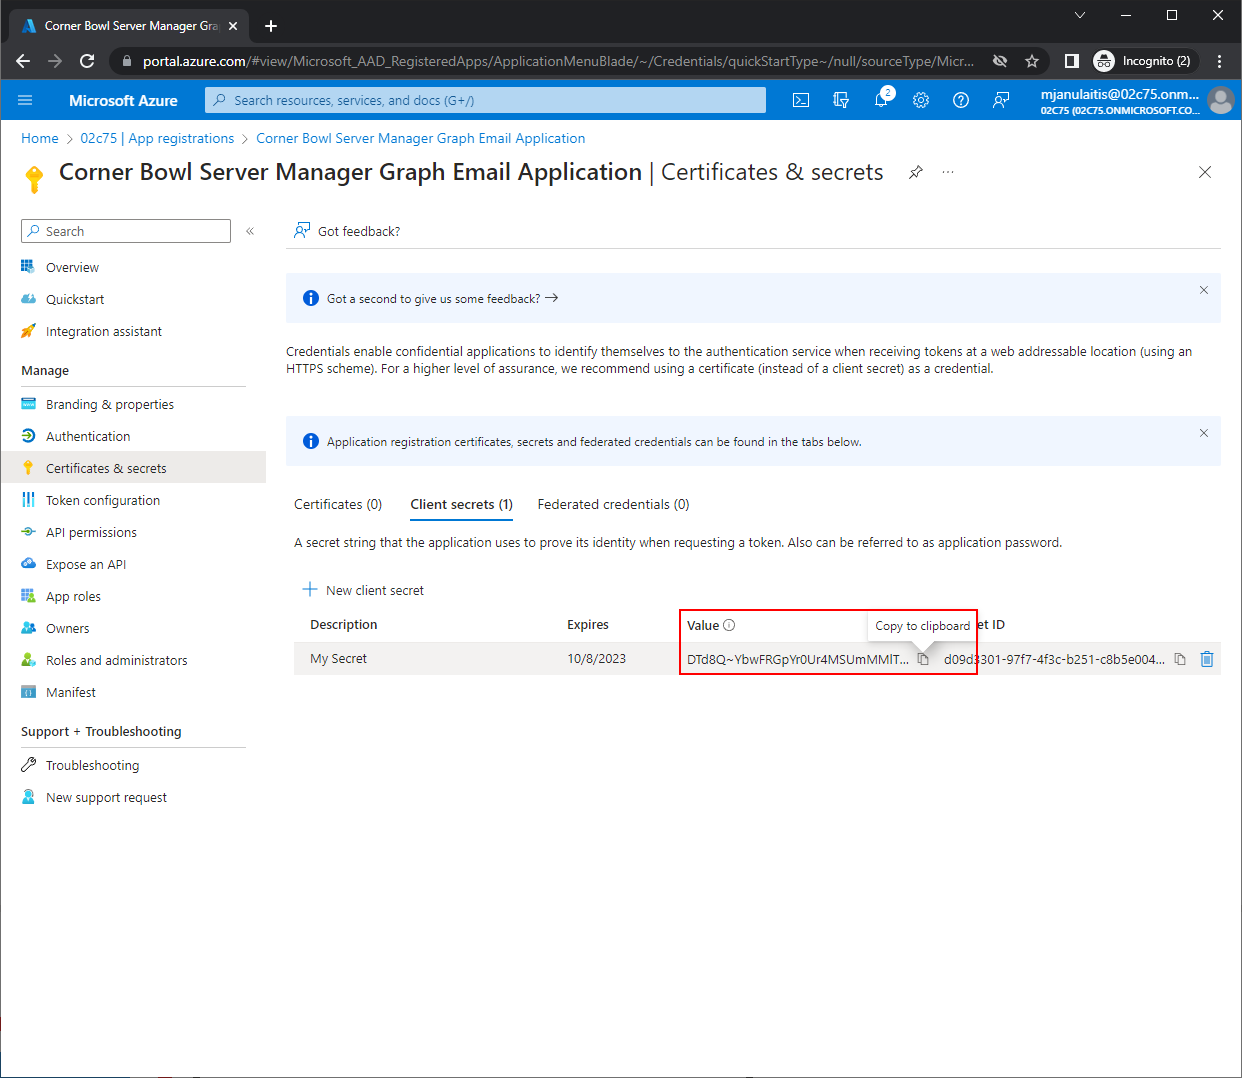The width and height of the screenshot is (1242, 1078).
Task: Collapse the left sidebar menu
Action: click(x=250, y=231)
